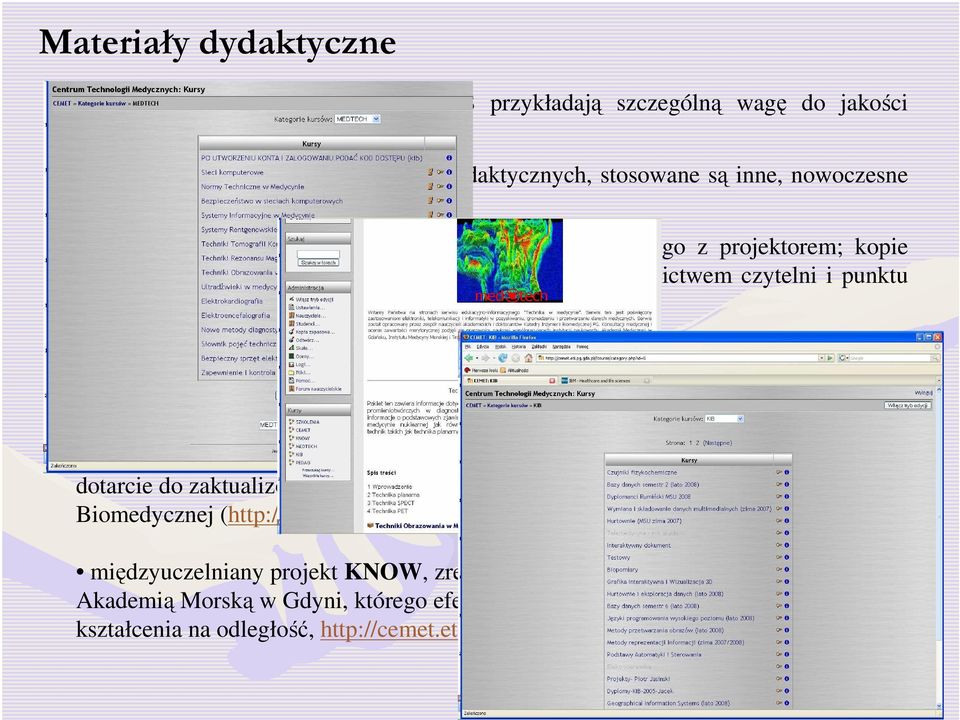This screenshot has width=960, height=720.
Task: Click Forum nauczycielskie in Administracja block
Action: tap(318, 389)
